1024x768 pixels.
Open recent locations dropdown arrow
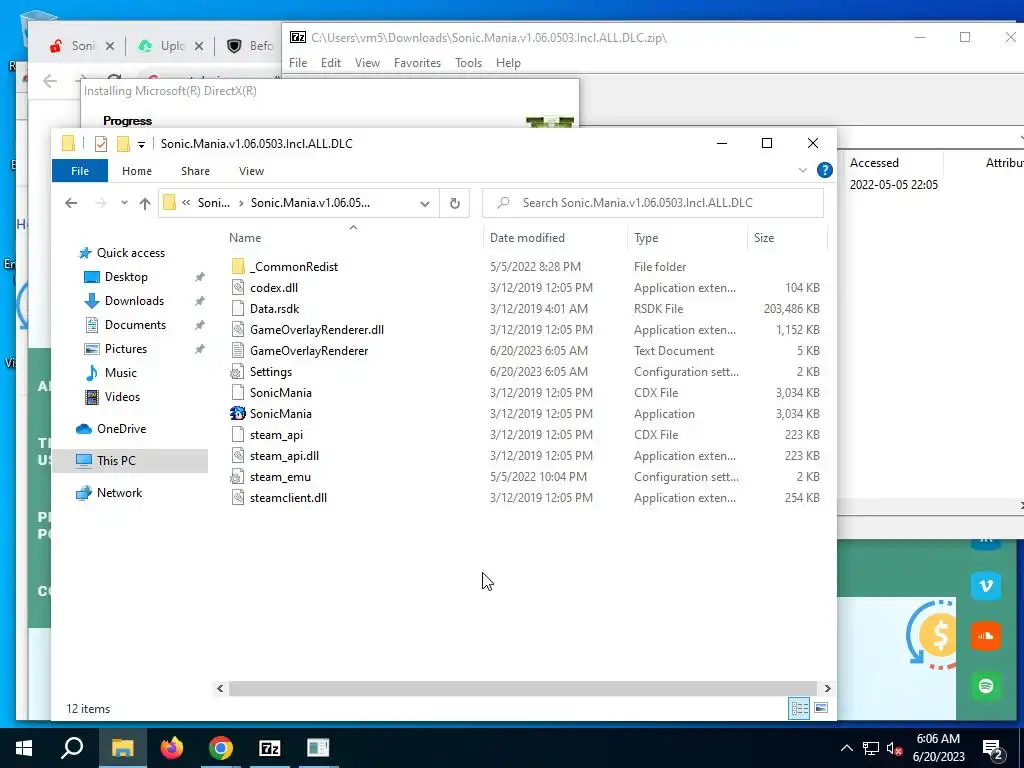pyautogui.click(x=124, y=203)
